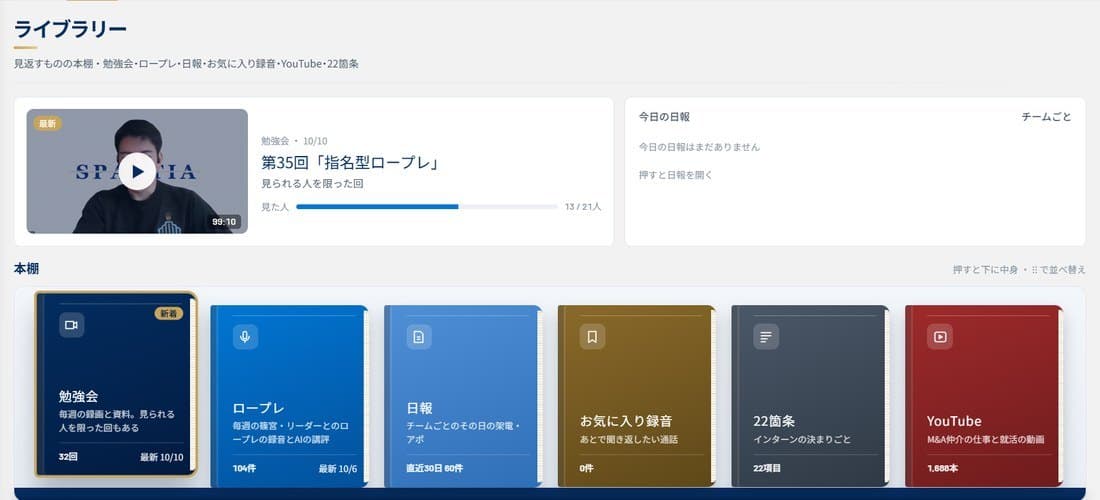1100x500 pixels.
Task: Click 0件 on お気に入り録音 book
Action: 586,468
